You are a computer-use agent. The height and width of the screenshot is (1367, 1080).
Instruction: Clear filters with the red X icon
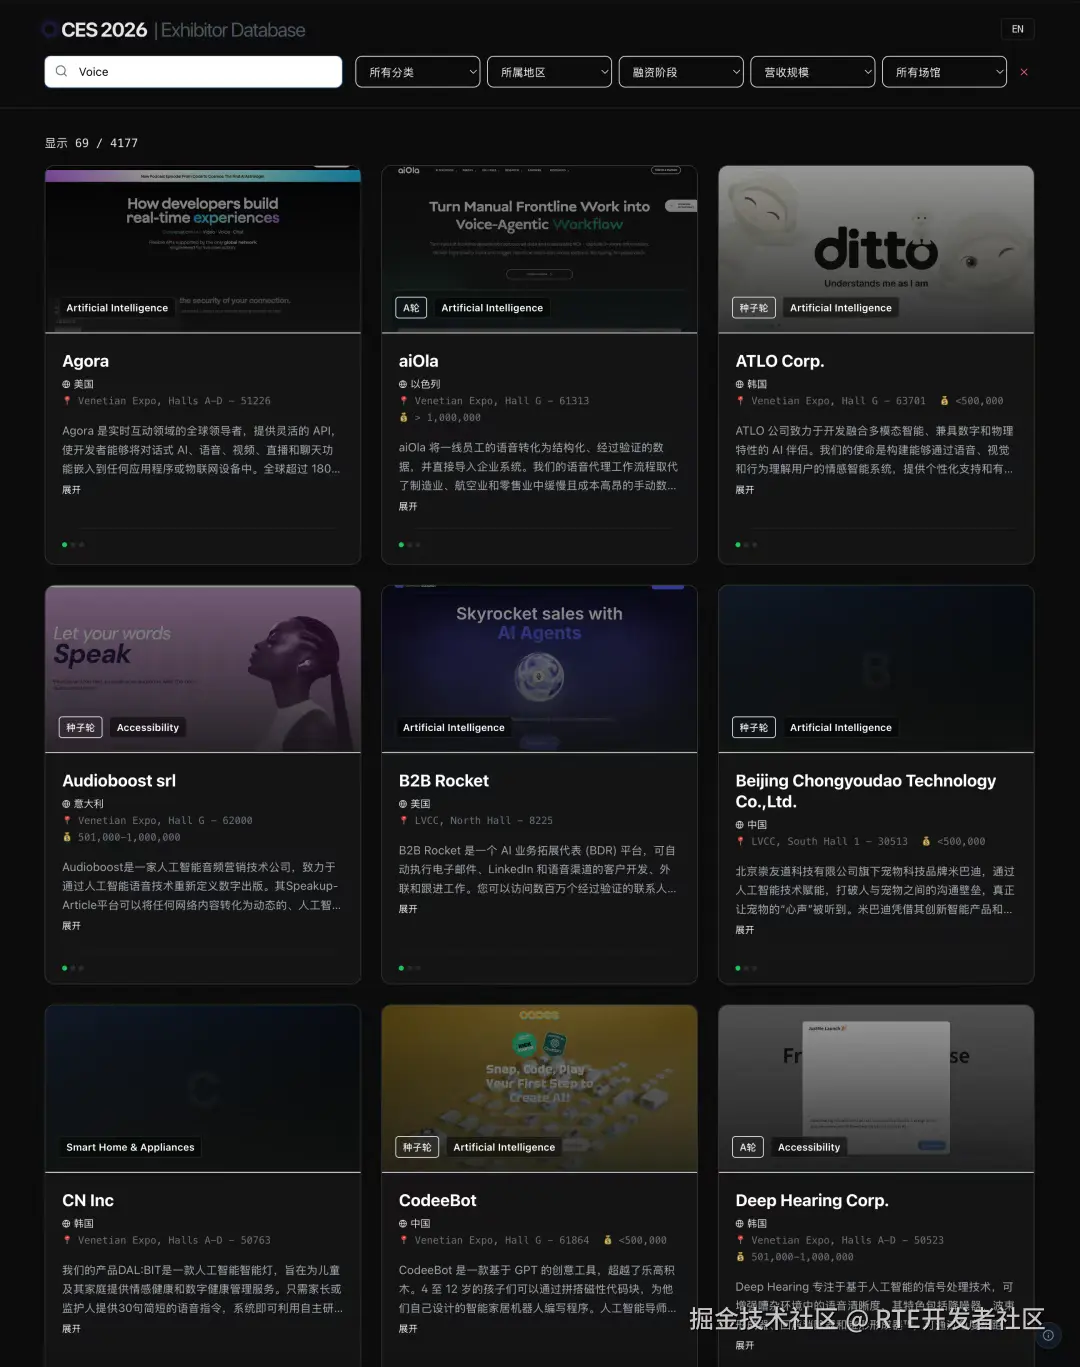tap(1023, 72)
